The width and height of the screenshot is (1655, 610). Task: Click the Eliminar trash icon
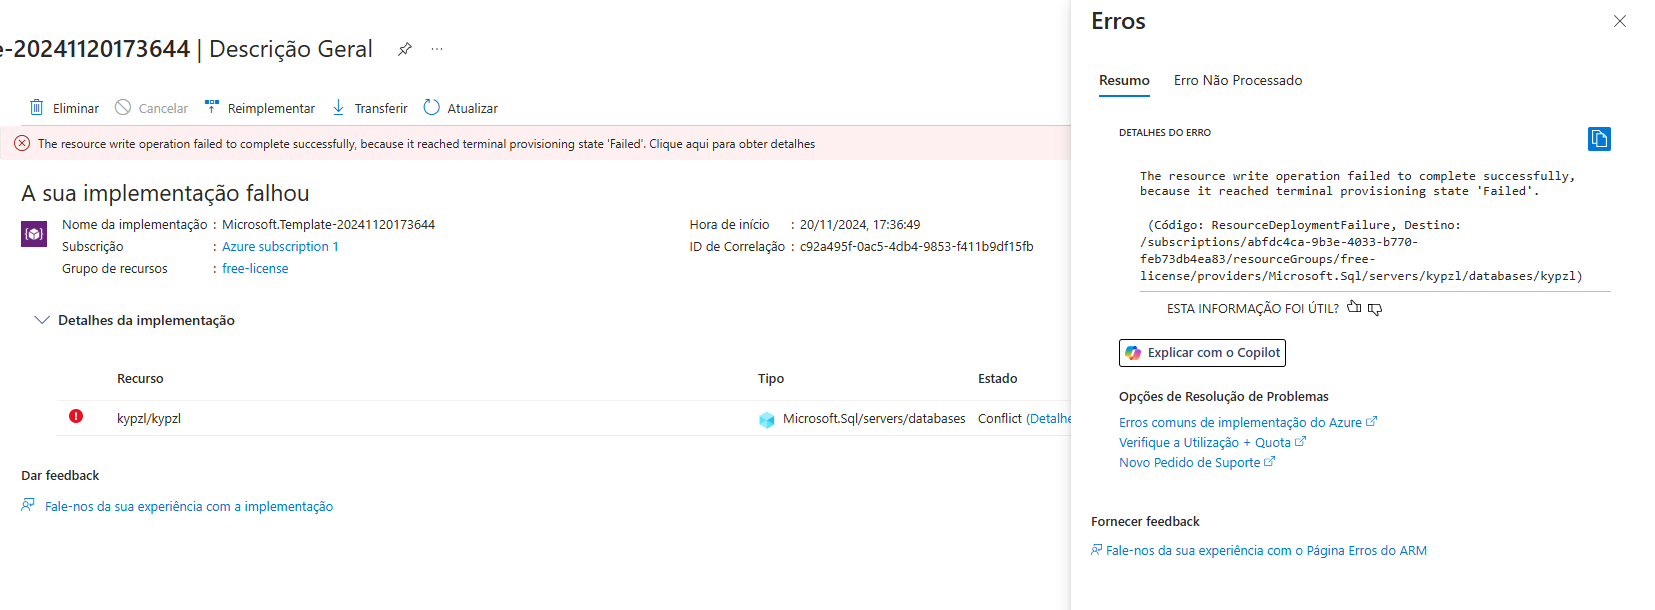click(x=37, y=107)
